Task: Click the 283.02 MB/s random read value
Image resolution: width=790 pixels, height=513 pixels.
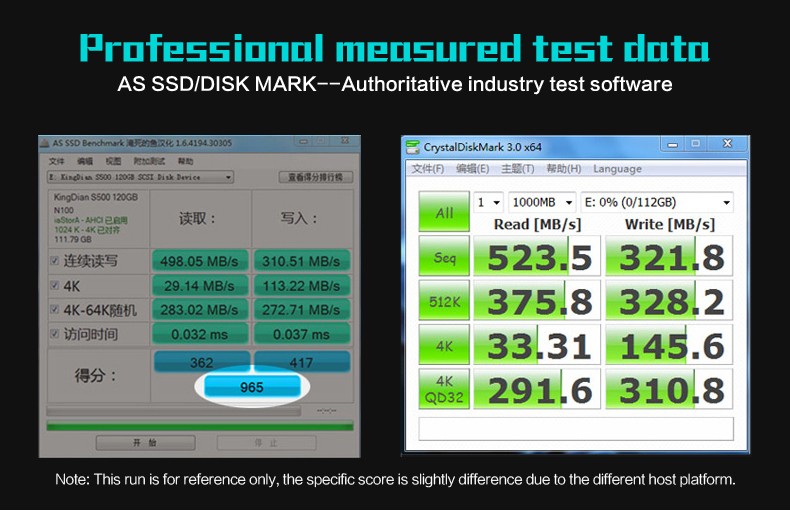Action: [x=200, y=309]
